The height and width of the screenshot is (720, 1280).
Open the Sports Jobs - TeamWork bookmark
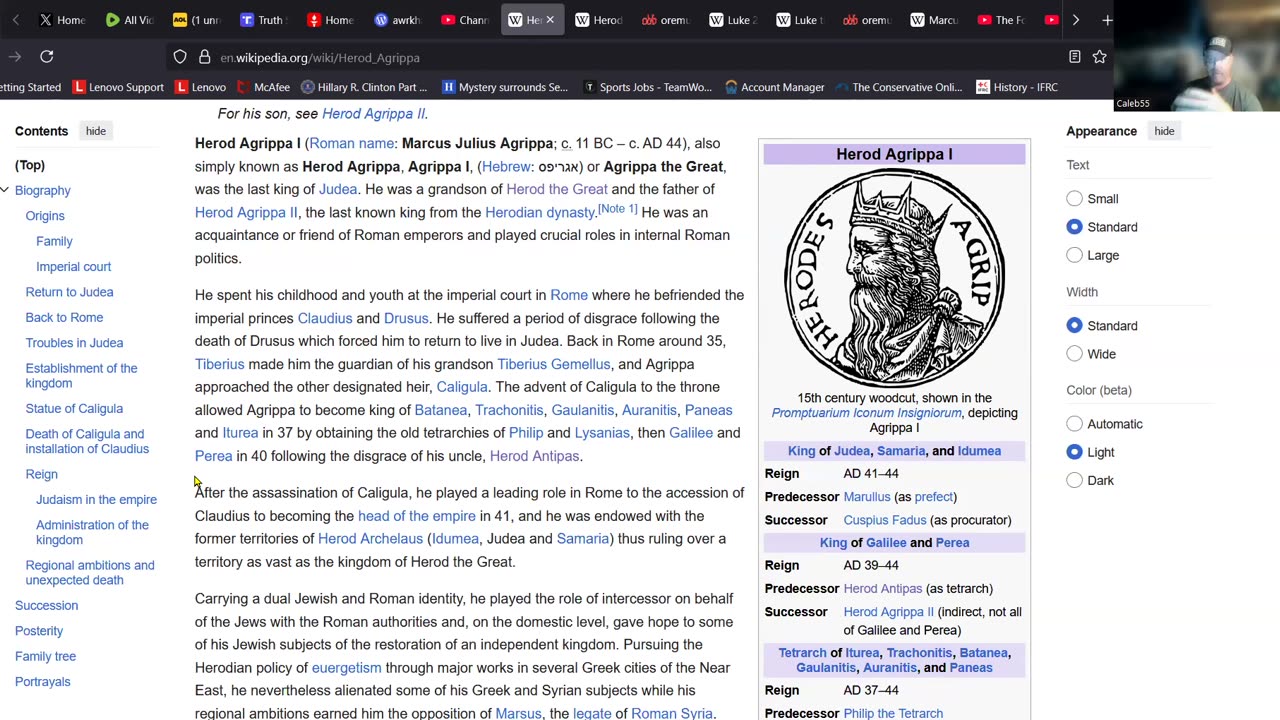tap(647, 87)
